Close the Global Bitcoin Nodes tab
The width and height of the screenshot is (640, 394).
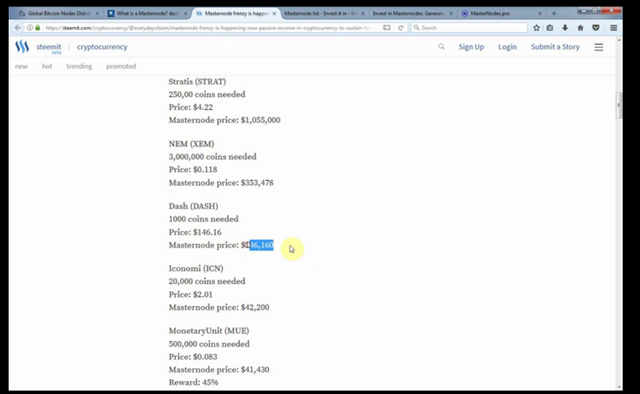point(97,13)
